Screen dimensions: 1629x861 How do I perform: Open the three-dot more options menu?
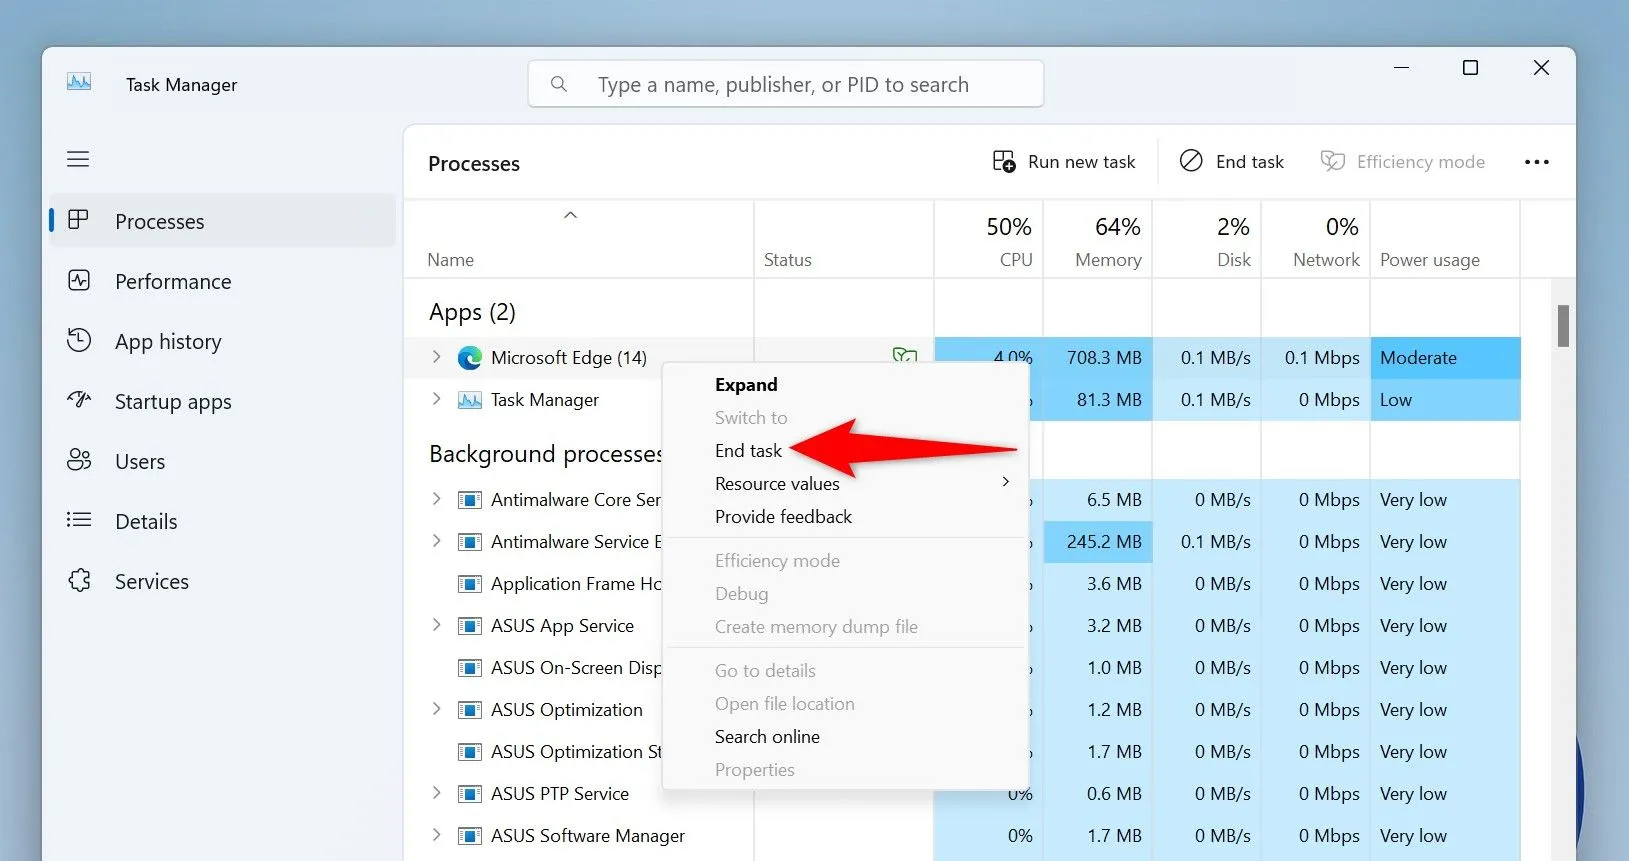(1537, 162)
